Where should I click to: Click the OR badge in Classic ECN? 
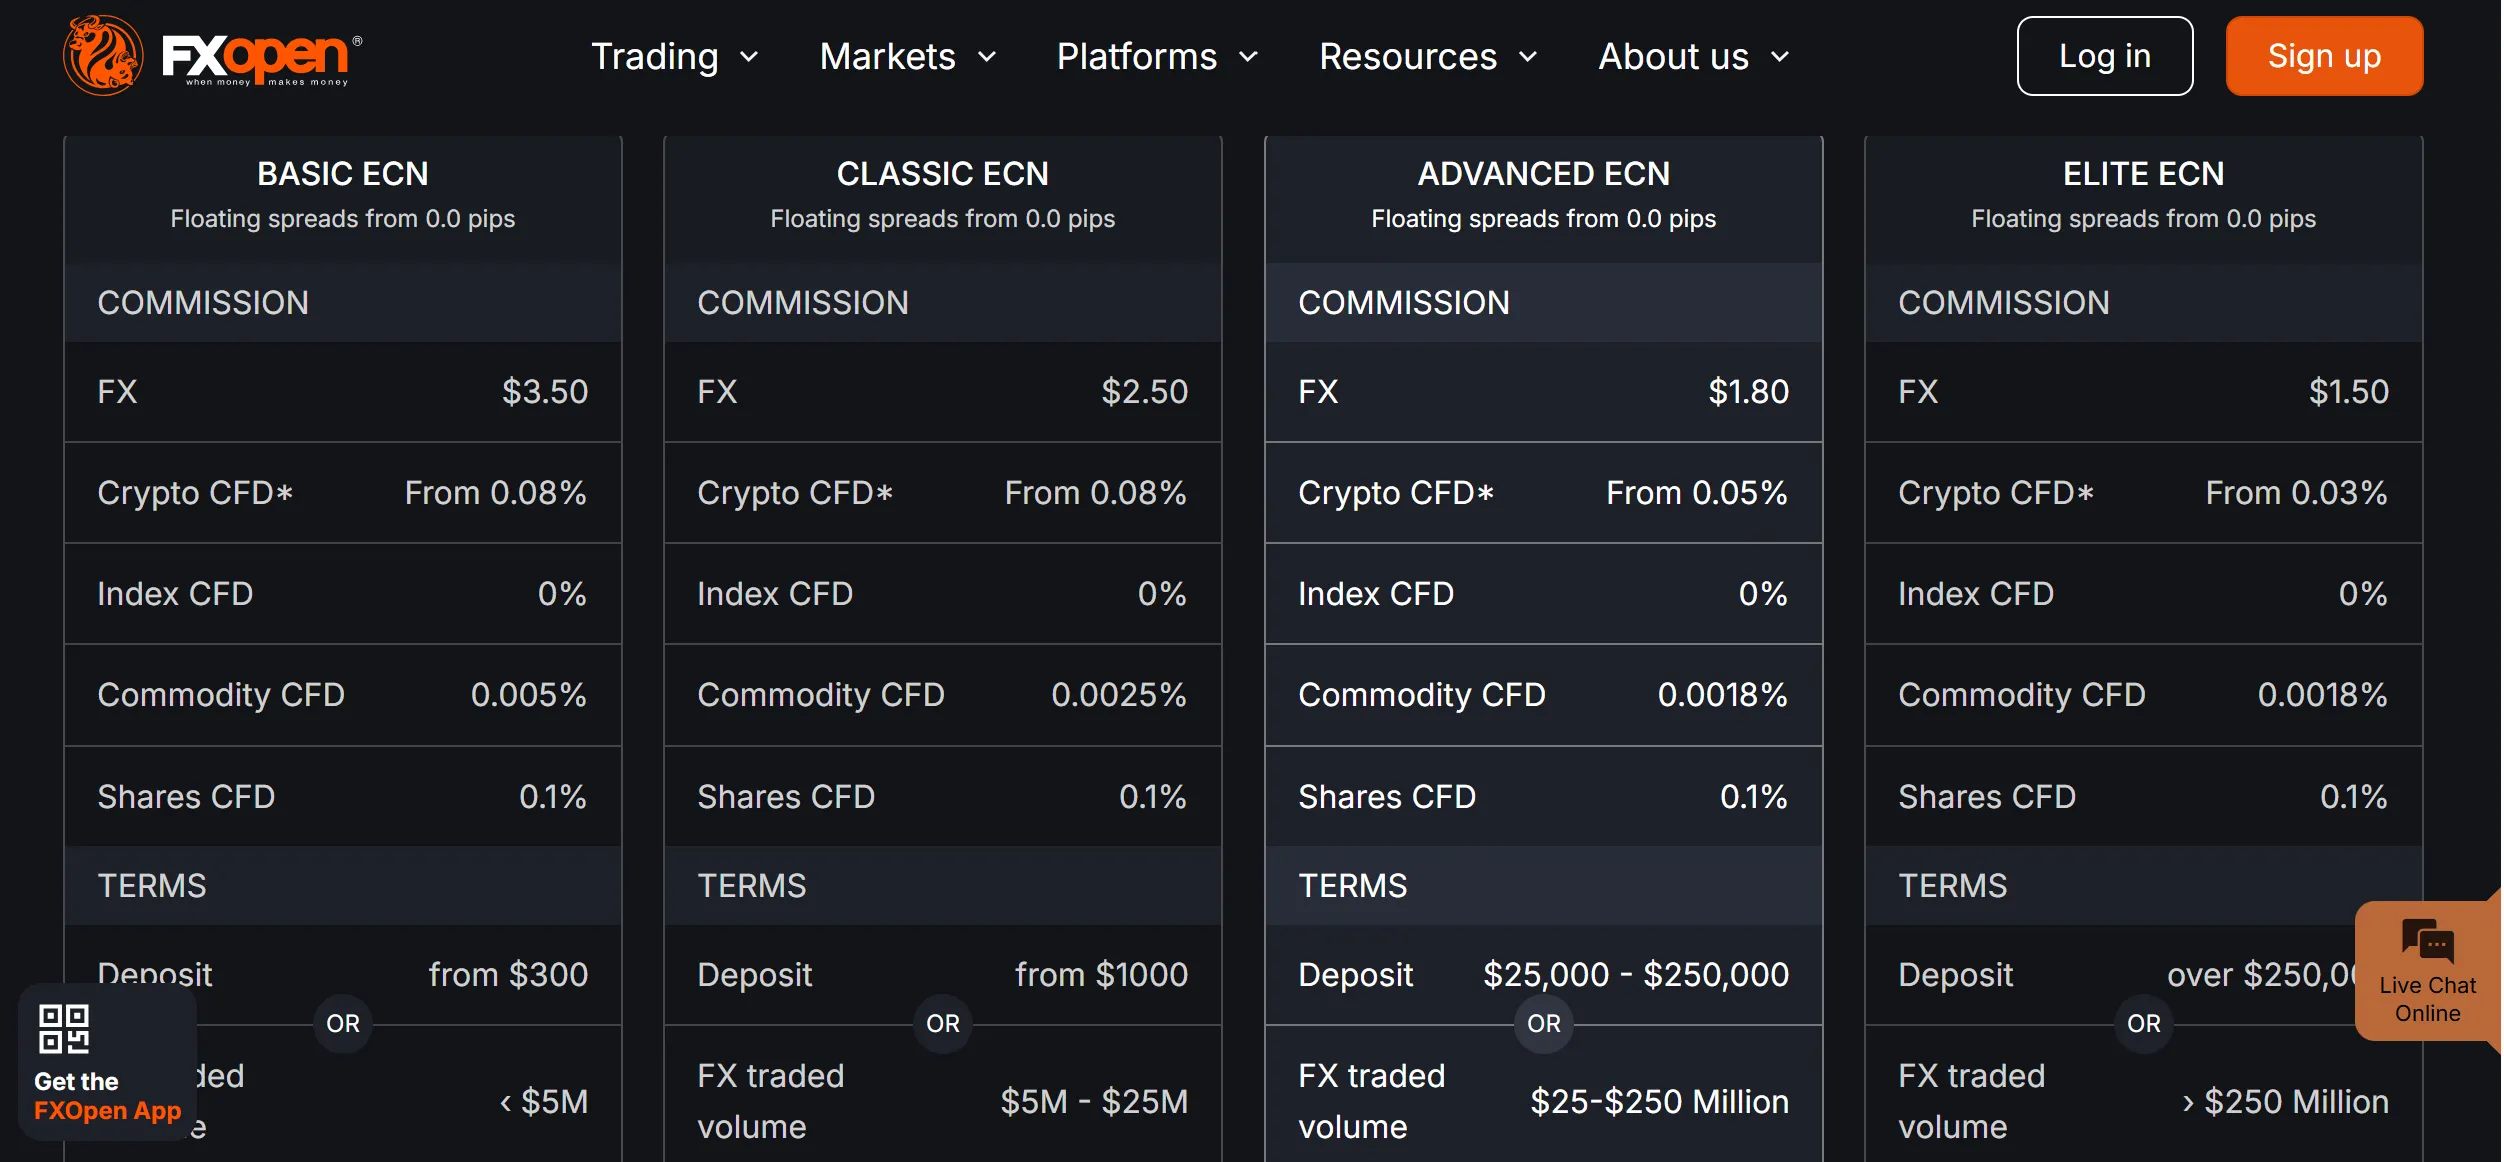coord(943,1024)
